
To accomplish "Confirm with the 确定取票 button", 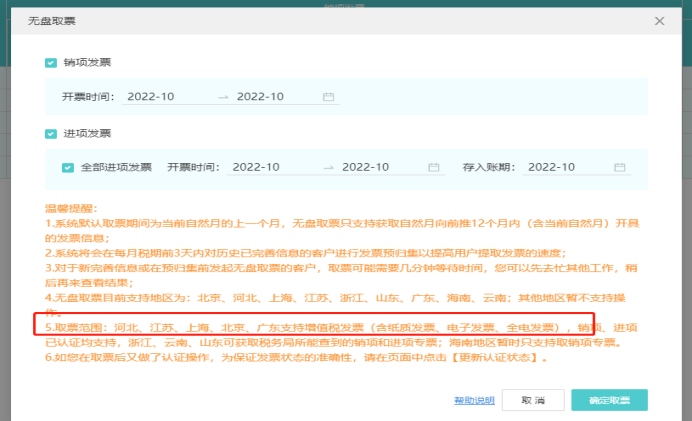I will click(609, 400).
